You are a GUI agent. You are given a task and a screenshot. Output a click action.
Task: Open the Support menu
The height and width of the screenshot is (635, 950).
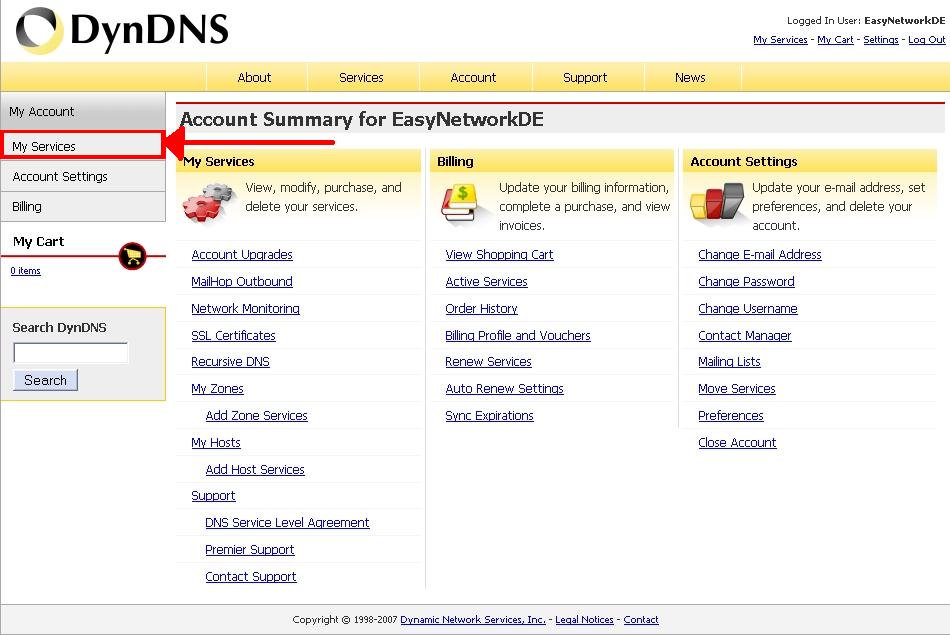tap(585, 78)
